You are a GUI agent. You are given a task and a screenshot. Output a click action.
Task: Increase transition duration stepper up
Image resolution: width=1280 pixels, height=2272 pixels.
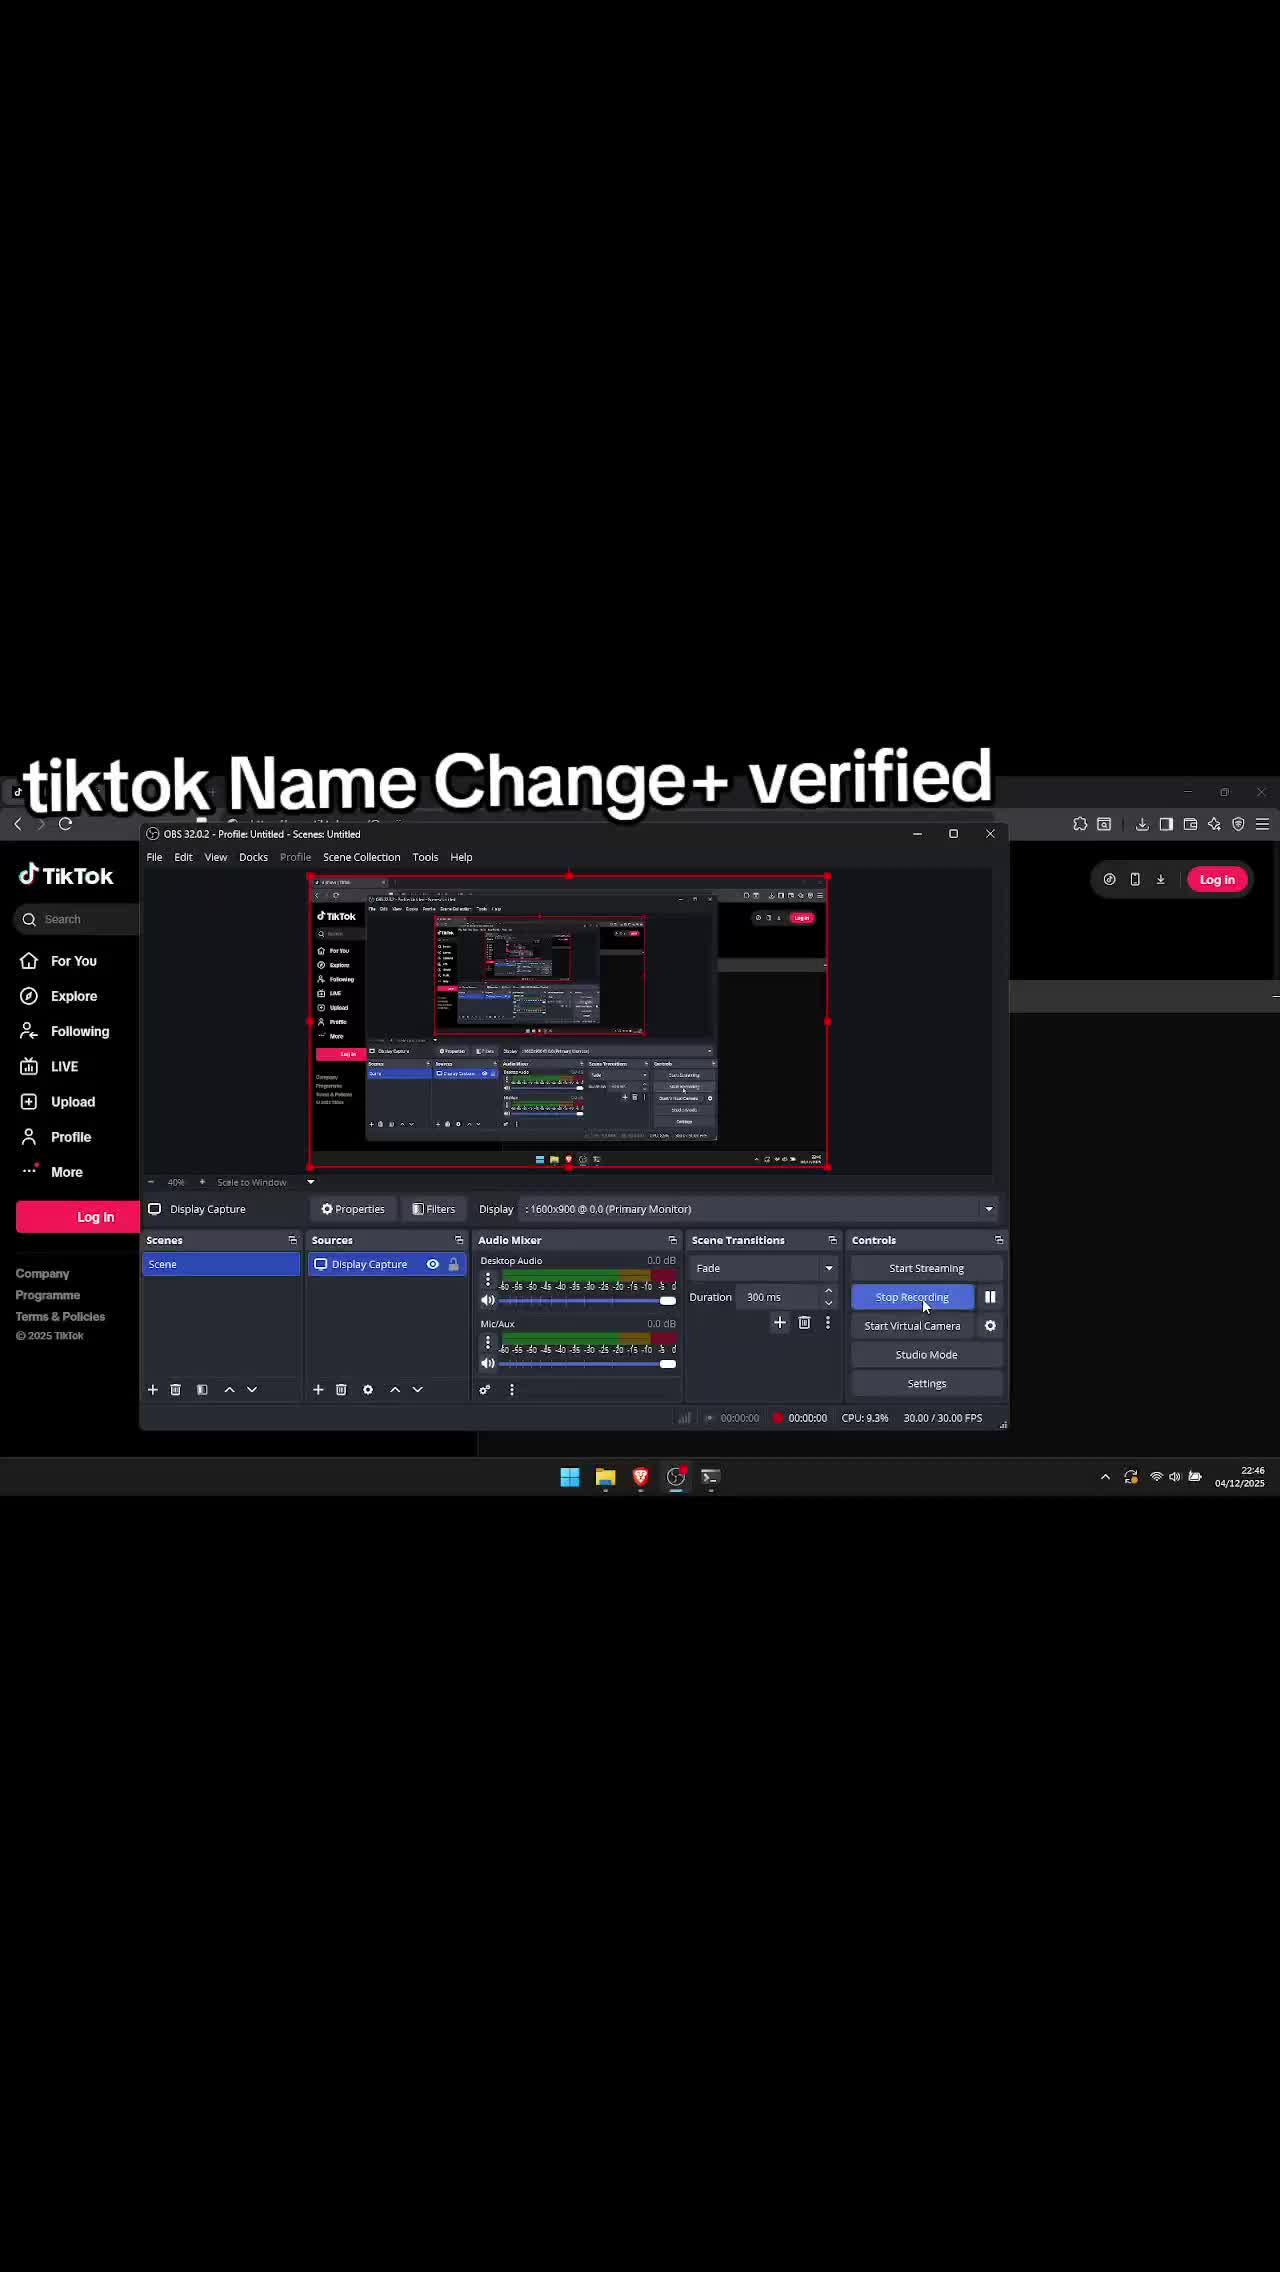[x=828, y=1291]
